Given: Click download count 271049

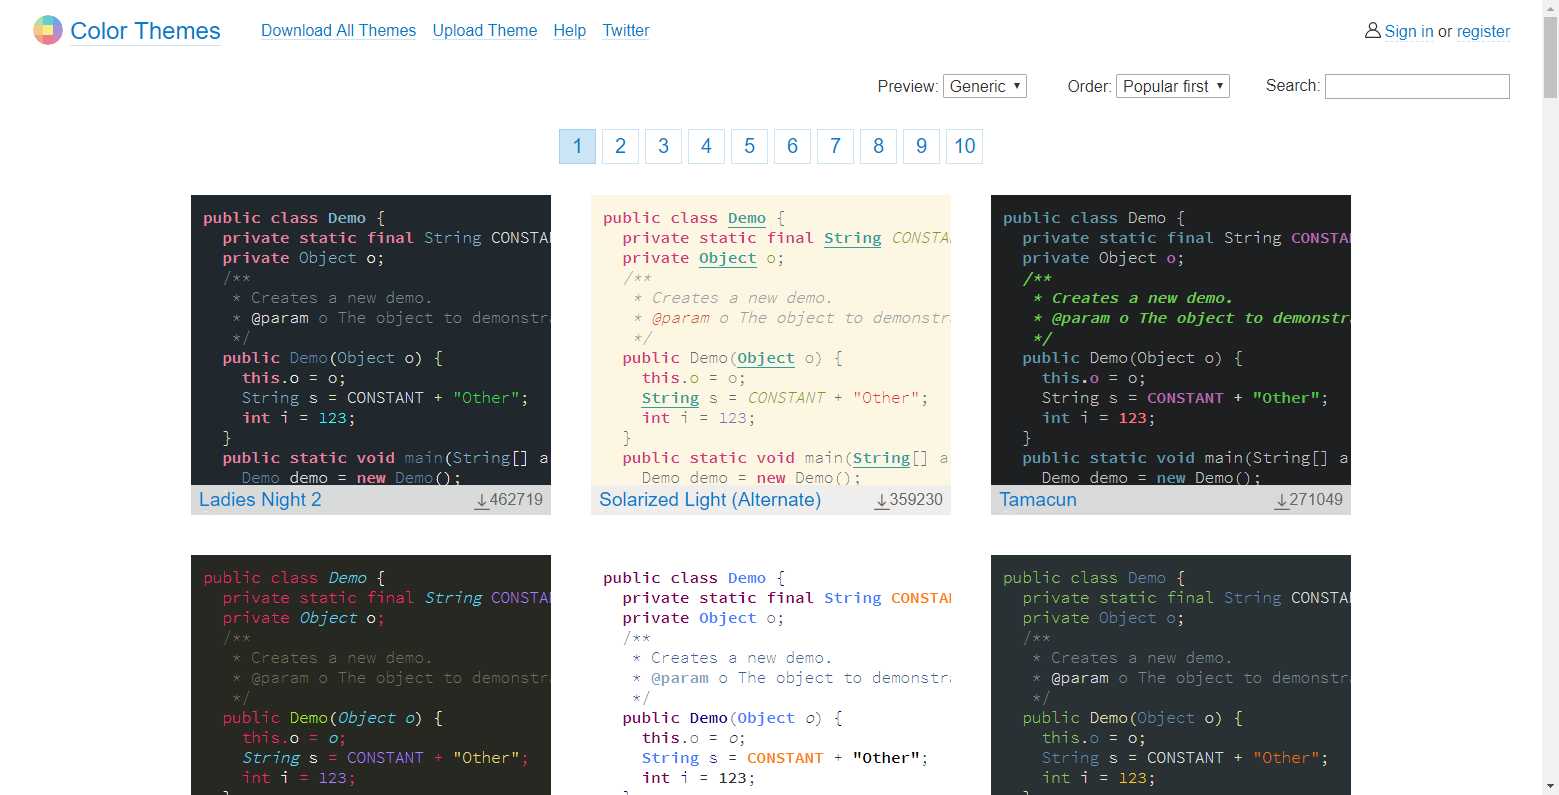Looking at the screenshot, I should [1316, 500].
